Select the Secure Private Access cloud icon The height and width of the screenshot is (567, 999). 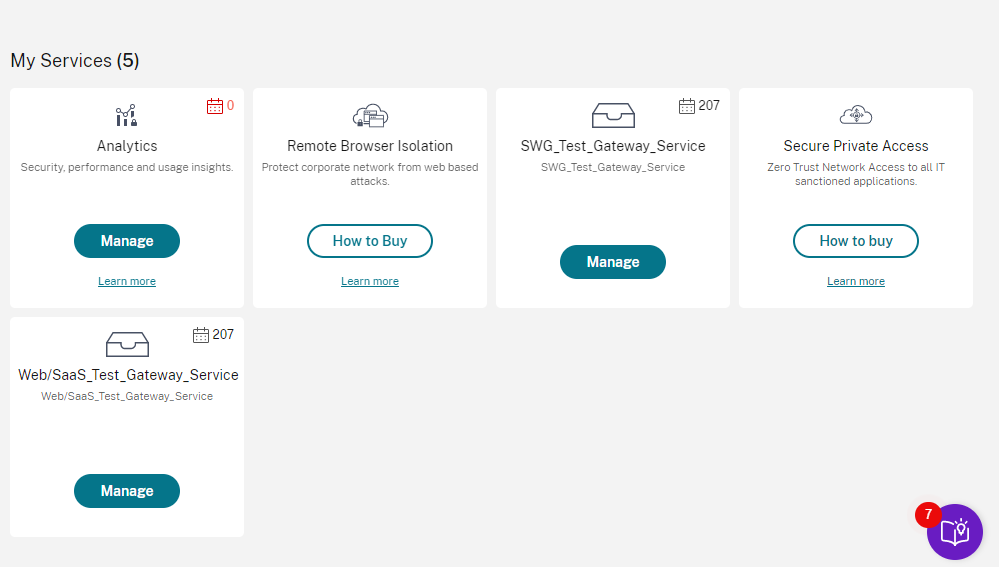click(856, 115)
